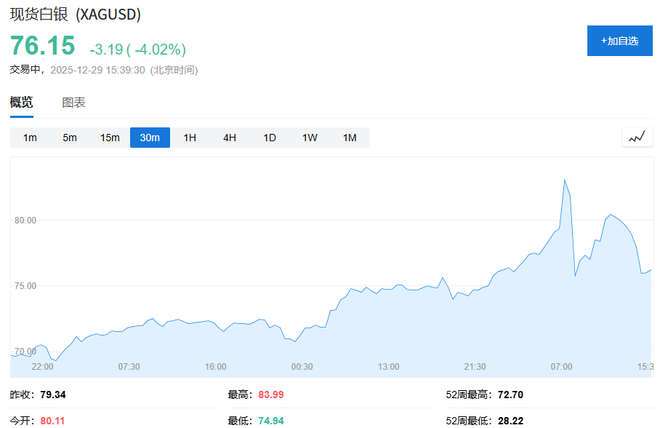
Task: Choose the 15m time interval
Action: click(x=110, y=138)
